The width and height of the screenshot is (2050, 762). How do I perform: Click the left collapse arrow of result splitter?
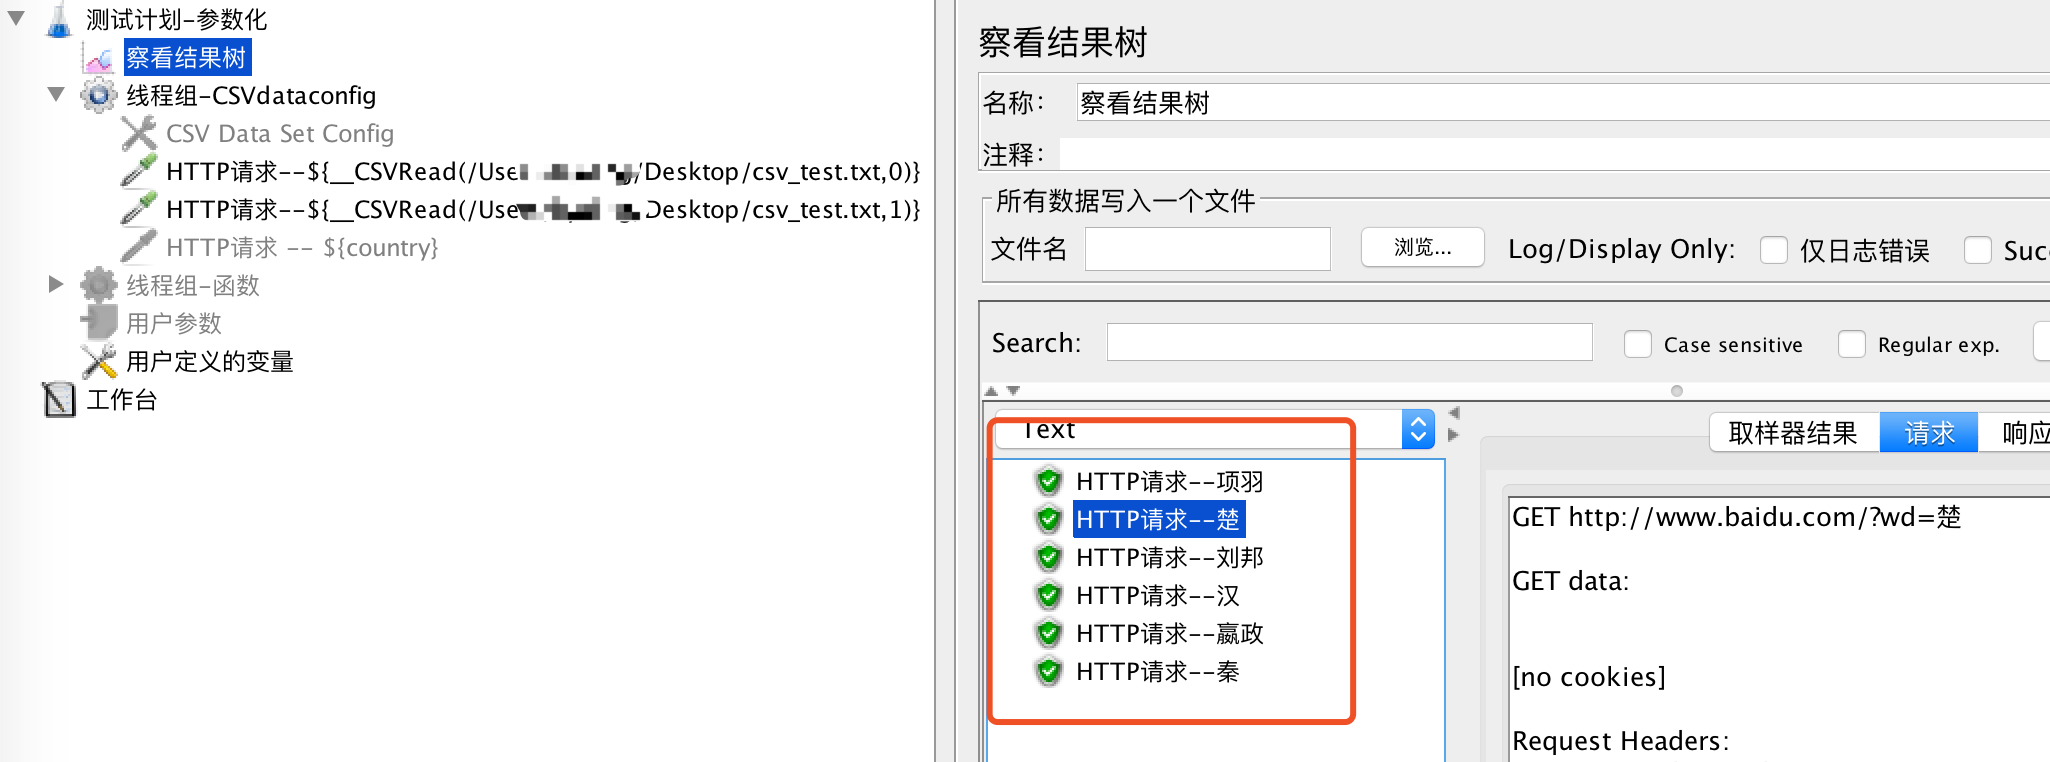click(x=1454, y=412)
